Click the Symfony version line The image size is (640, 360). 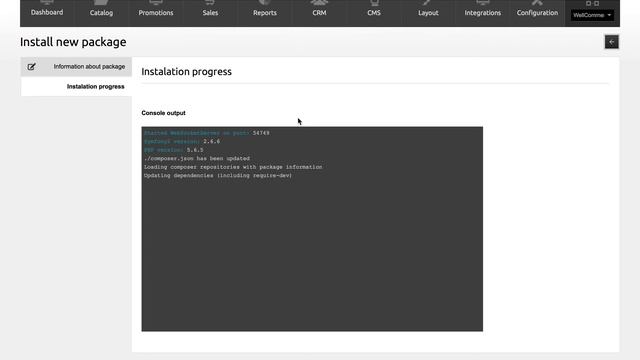(182, 141)
